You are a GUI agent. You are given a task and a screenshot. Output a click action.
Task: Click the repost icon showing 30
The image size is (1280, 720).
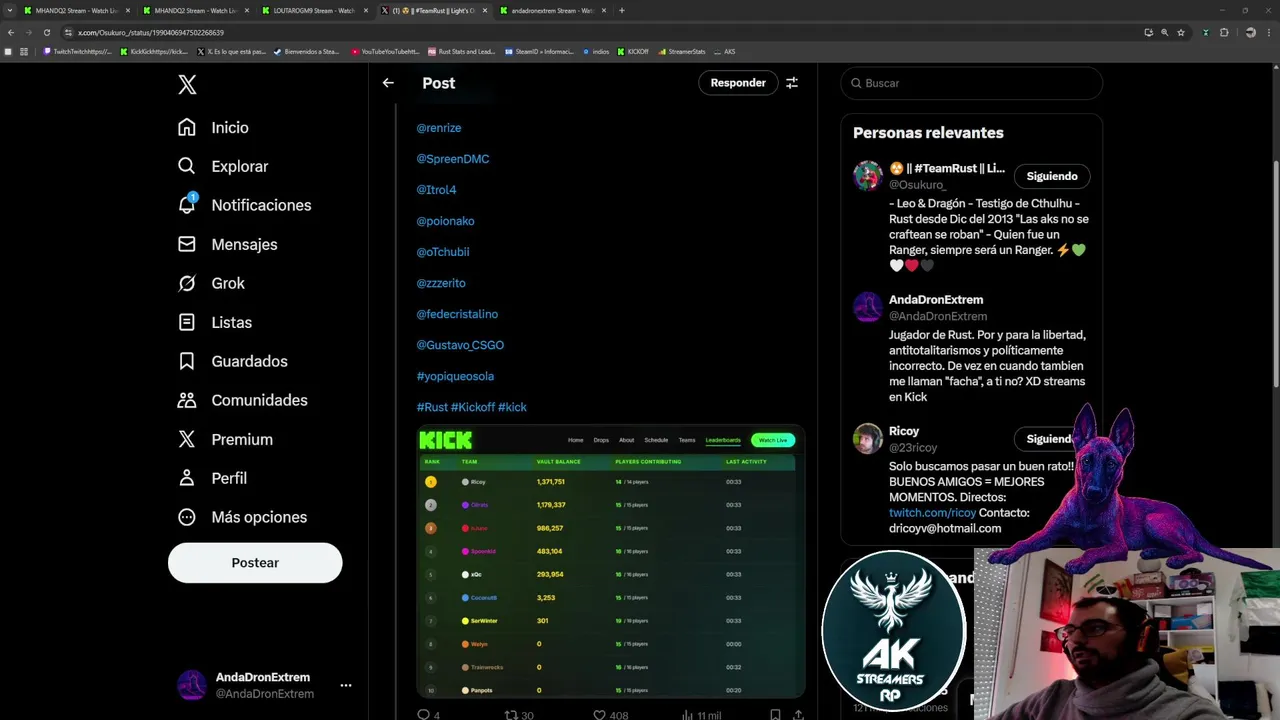(x=511, y=715)
